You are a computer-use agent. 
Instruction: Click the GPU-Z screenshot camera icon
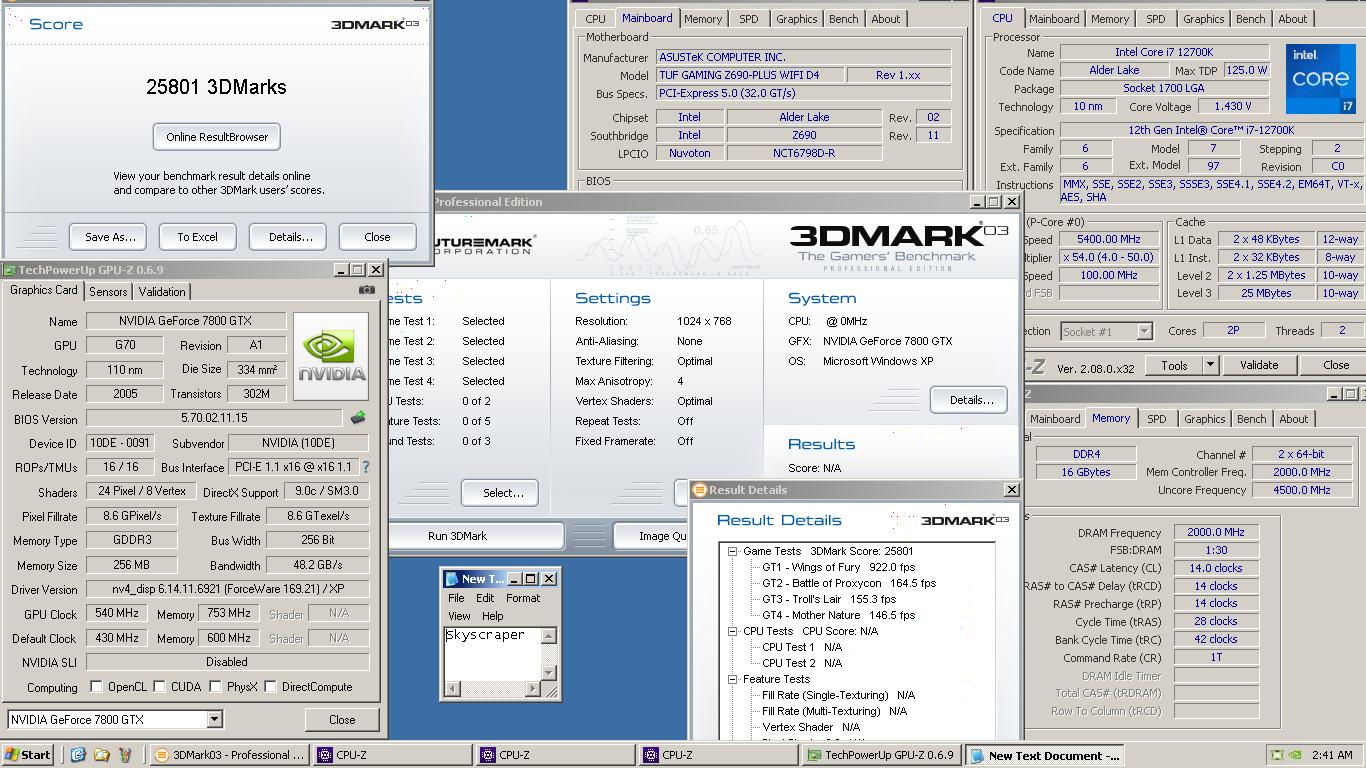tap(367, 290)
